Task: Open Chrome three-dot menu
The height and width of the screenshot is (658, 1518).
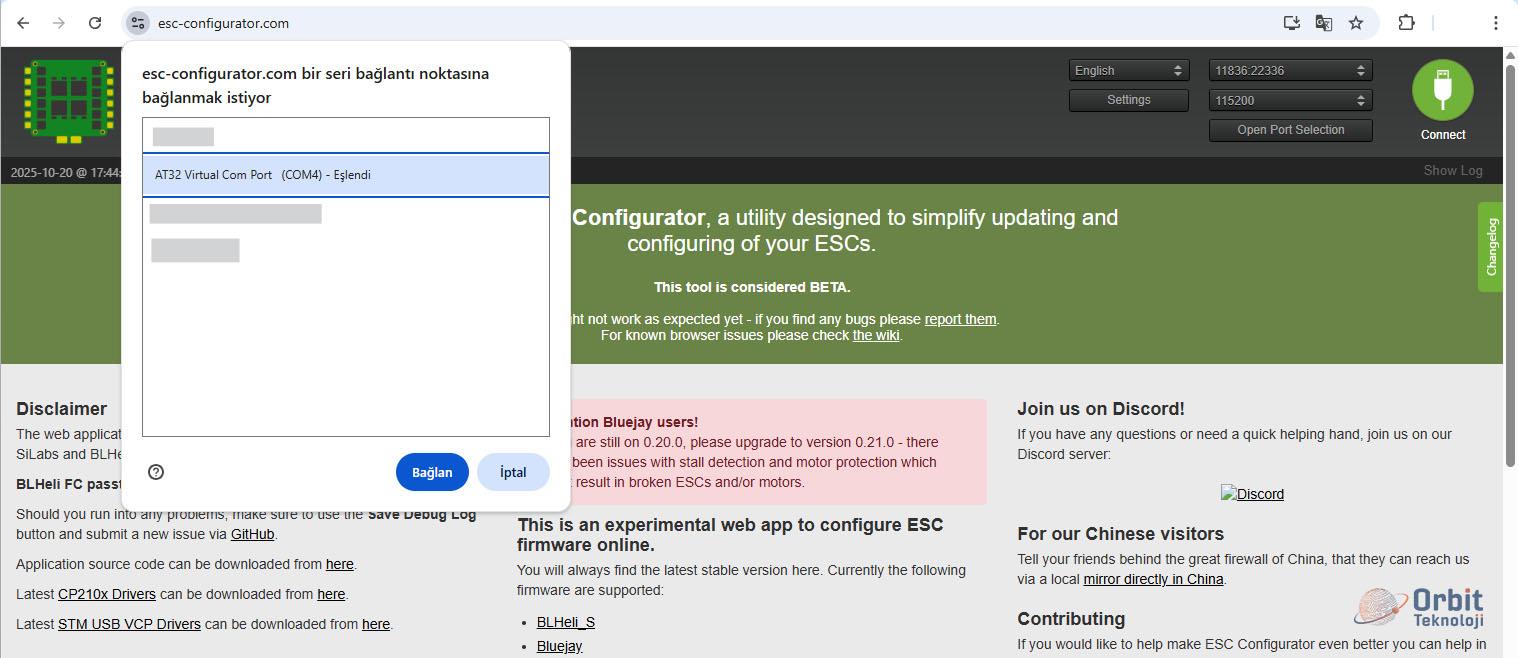Action: 1496,23
